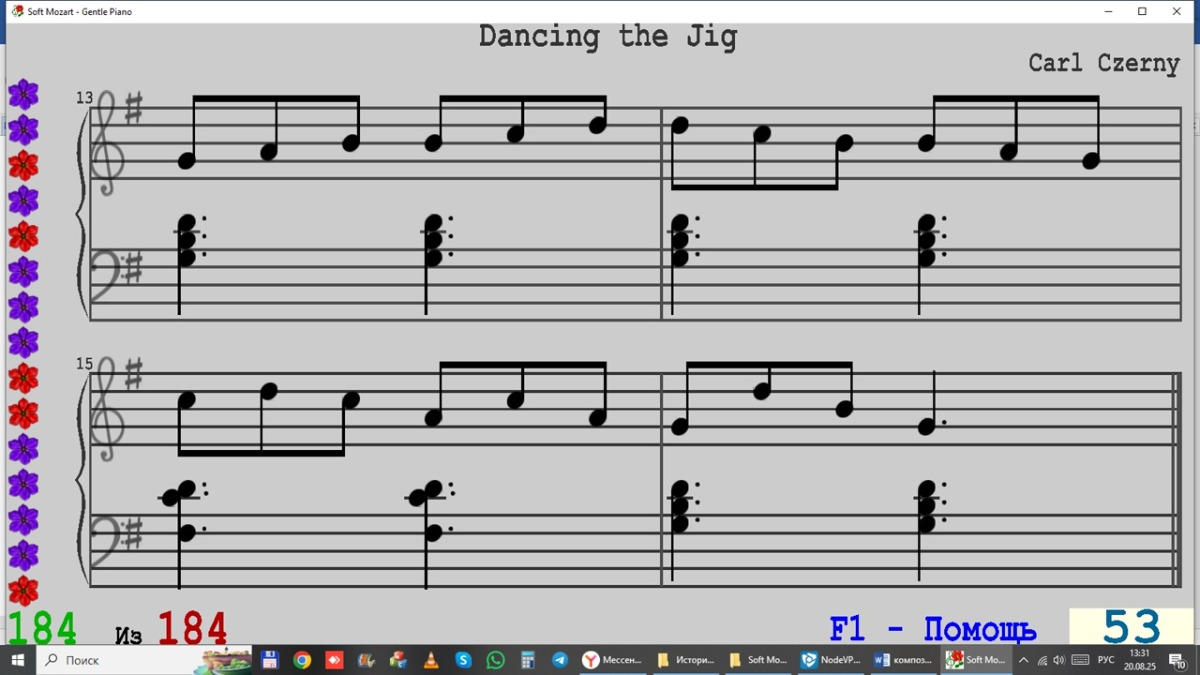The height and width of the screenshot is (675, 1200).
Task: Click the touch keyboard tray icon
Action: click(1080, 660)
